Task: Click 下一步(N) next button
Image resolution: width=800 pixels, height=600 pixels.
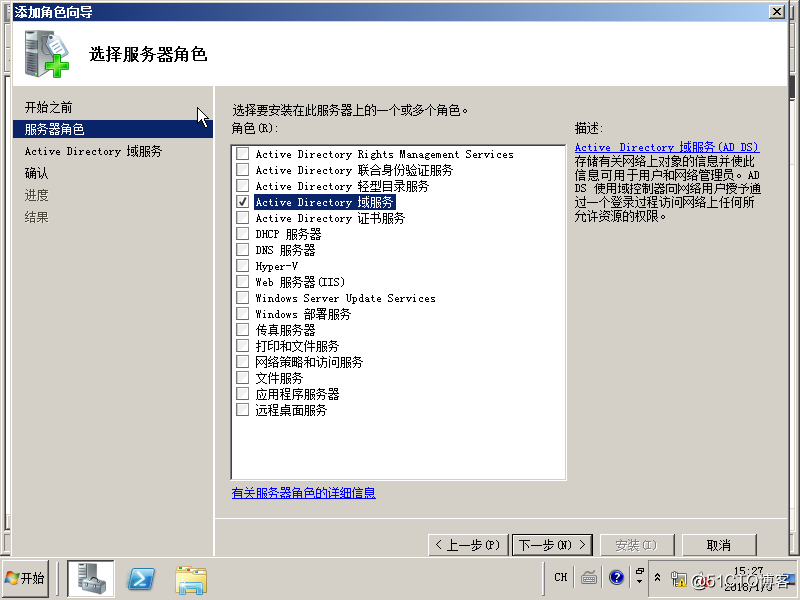Action: [x=553, y=545]
